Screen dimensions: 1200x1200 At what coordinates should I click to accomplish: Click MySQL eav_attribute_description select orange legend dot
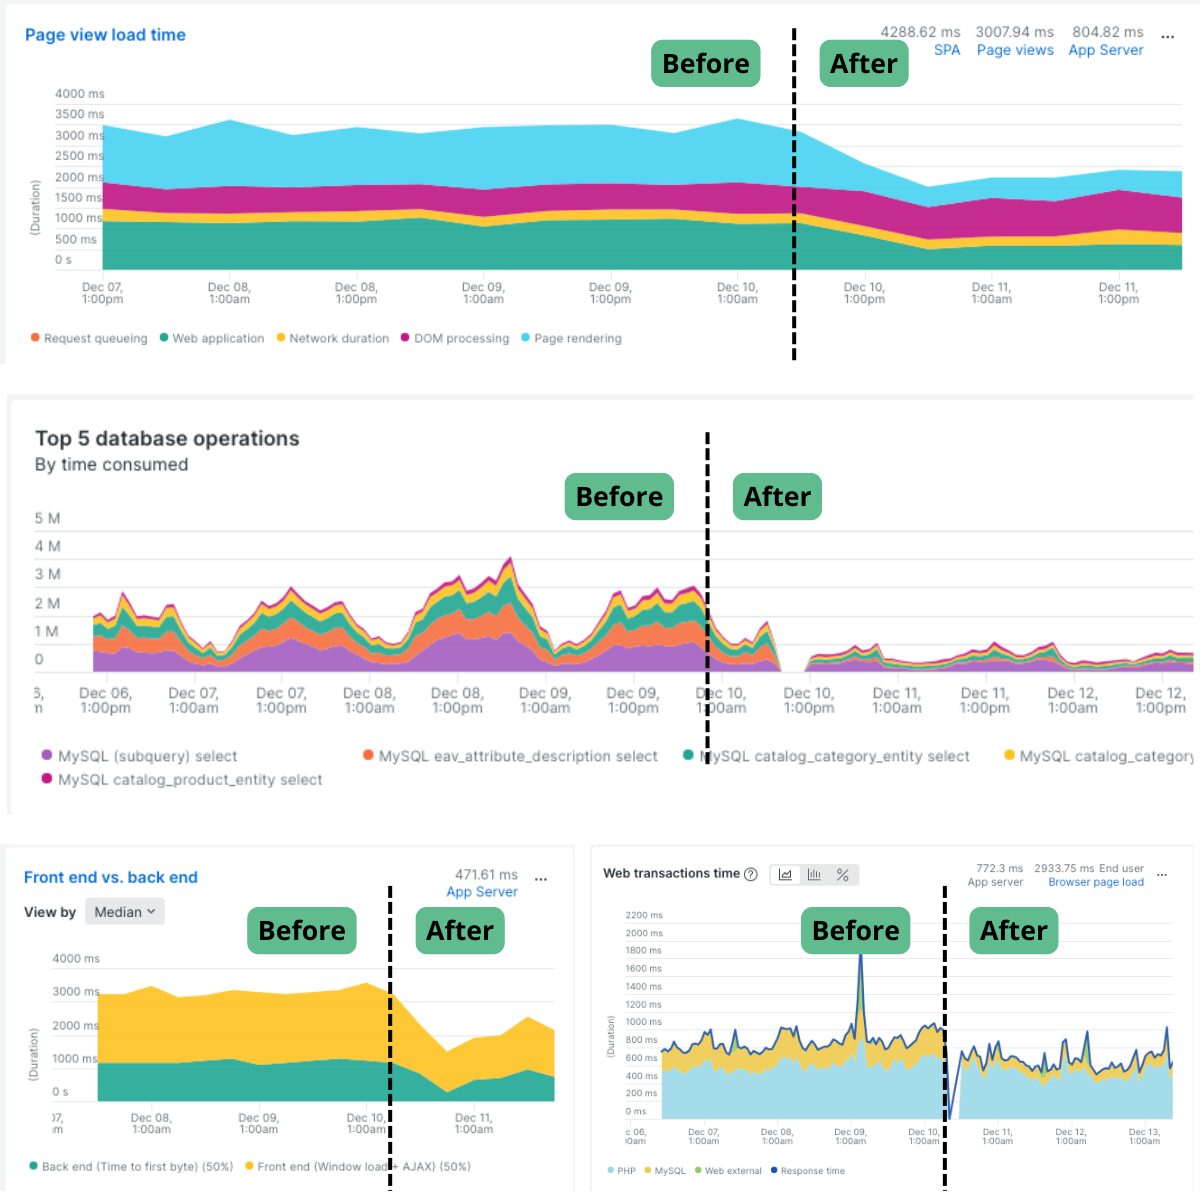pos(368,755)
